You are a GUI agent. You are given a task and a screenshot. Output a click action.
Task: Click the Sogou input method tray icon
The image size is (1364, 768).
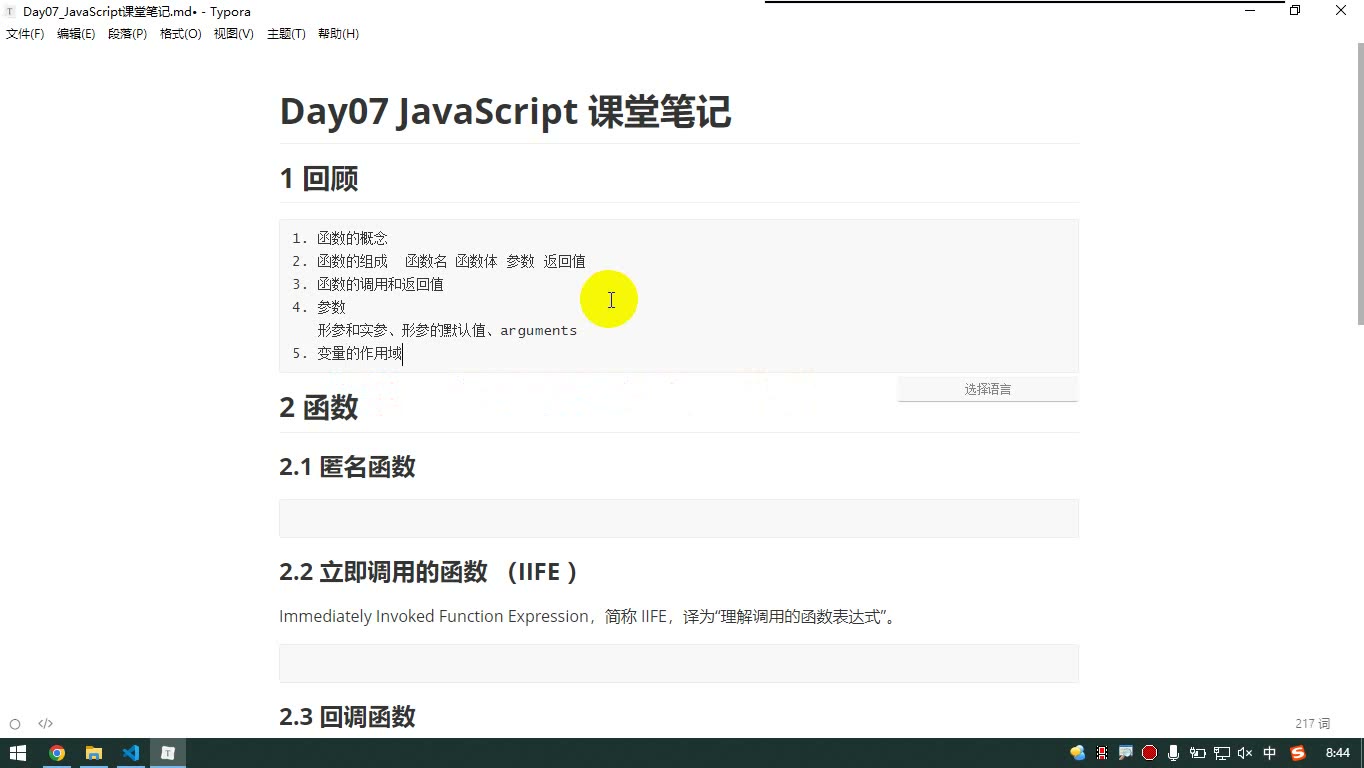(x=1298, y=753)
